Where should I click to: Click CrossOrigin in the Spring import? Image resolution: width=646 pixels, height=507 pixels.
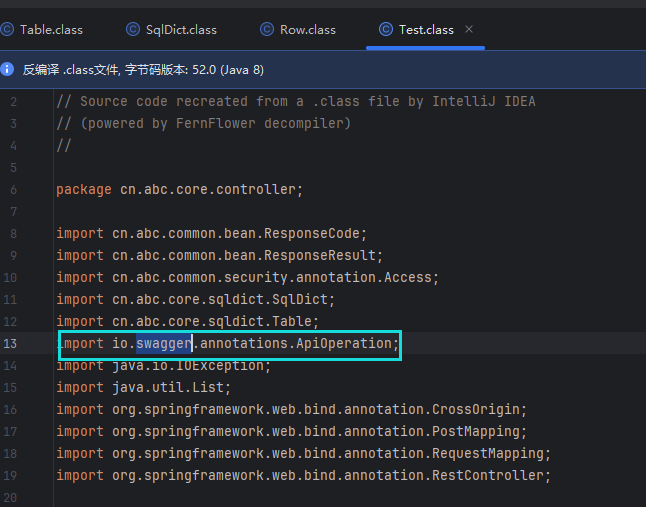click(x=479, y=410)
